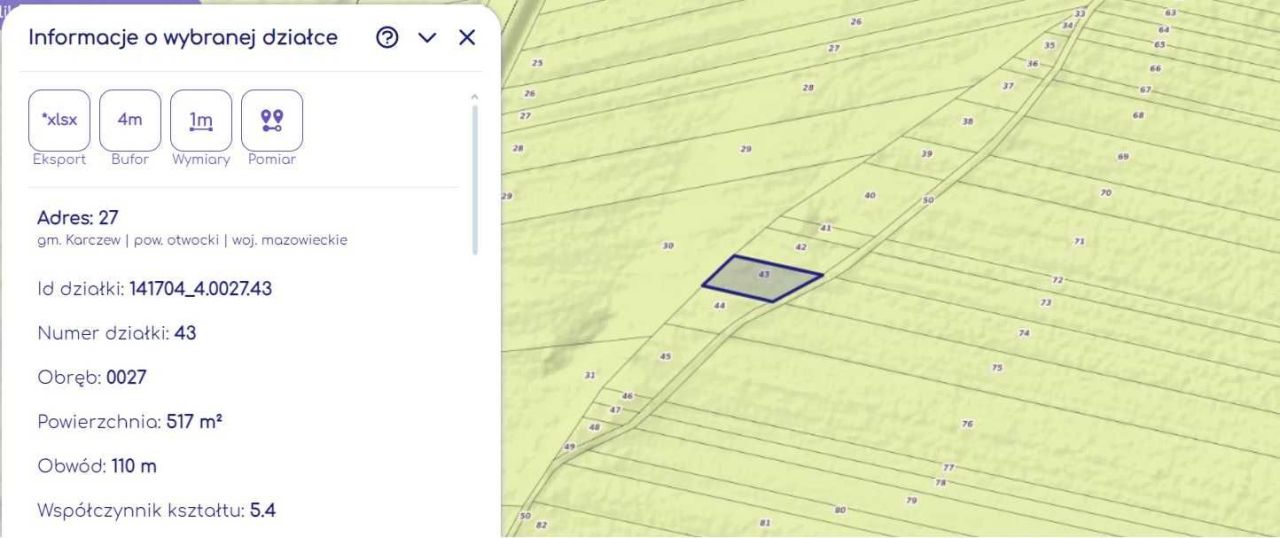
Task: Click parcel label 76 on map
Action: point(967,425)
